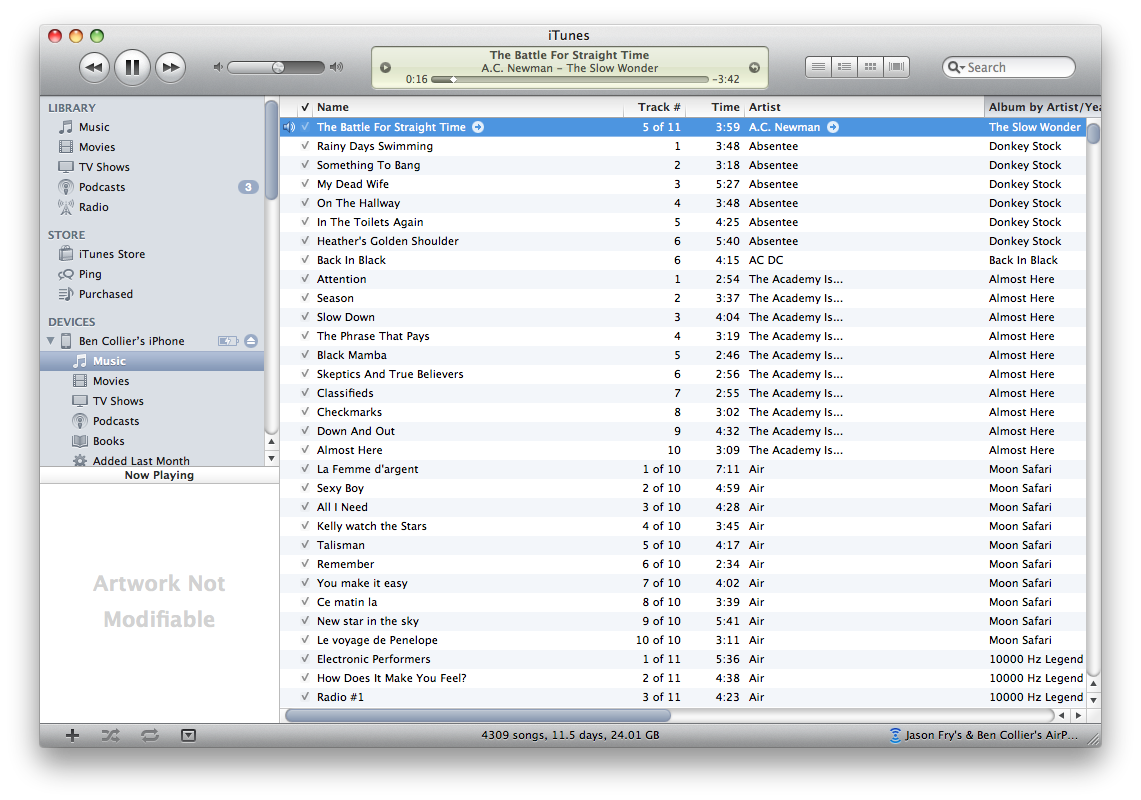This screenshot has width=1141, height=800.
Task: Switch to list view
Action: (x=818, y=67)
